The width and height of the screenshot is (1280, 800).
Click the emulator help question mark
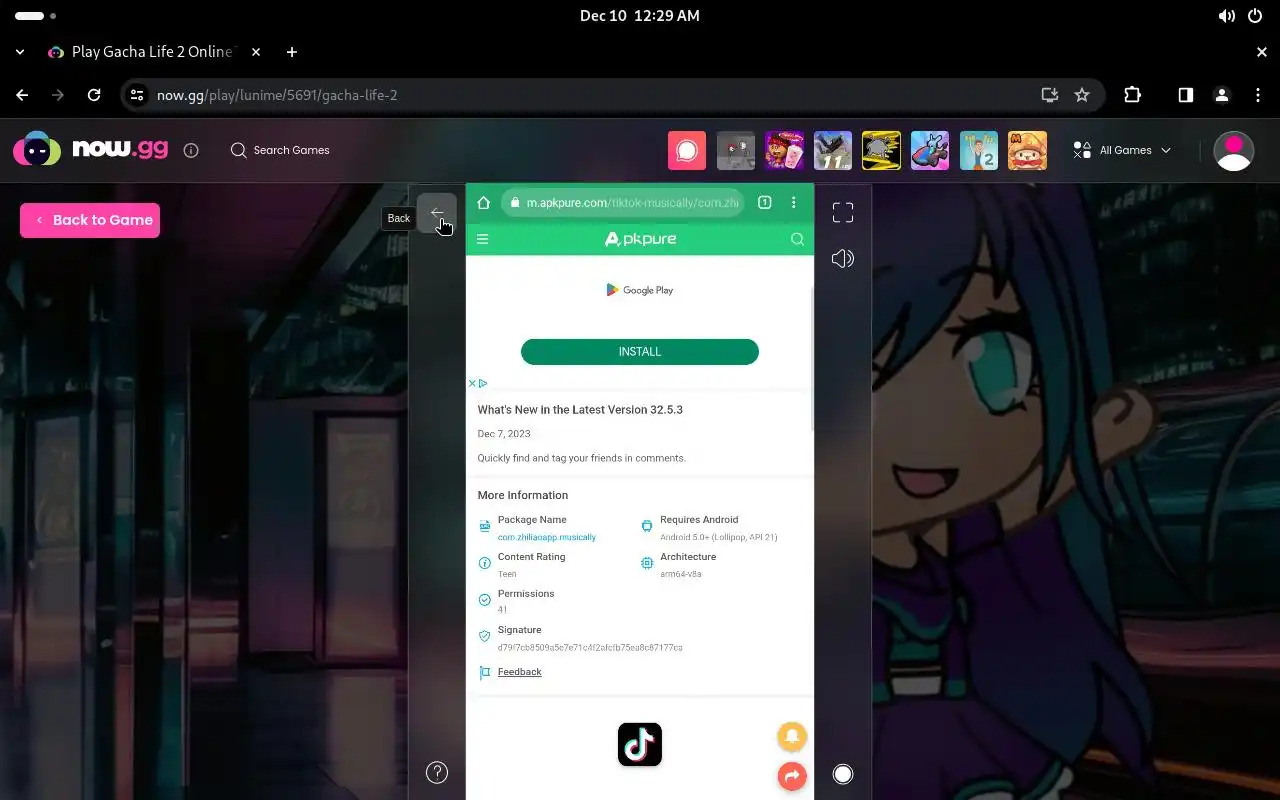[437, 772]
